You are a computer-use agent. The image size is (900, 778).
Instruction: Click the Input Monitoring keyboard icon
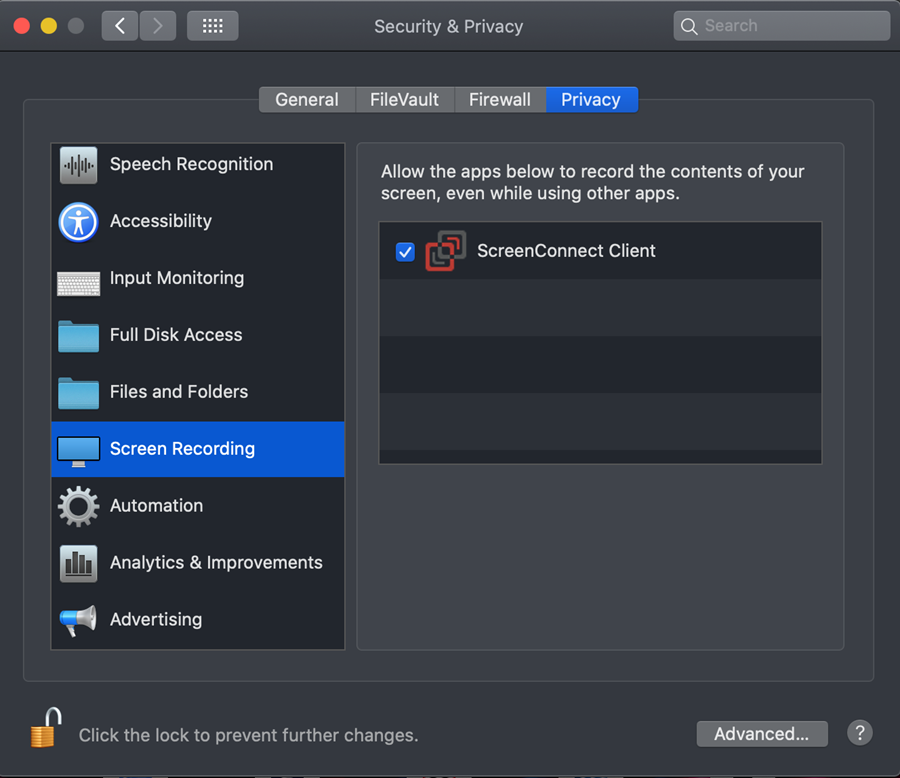pyautogui.click(x=79, y=284)
